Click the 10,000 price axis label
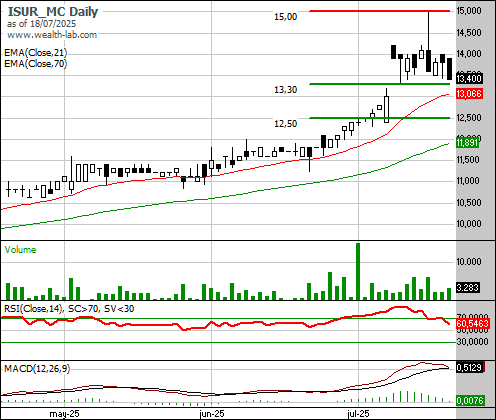 point(469,224)
